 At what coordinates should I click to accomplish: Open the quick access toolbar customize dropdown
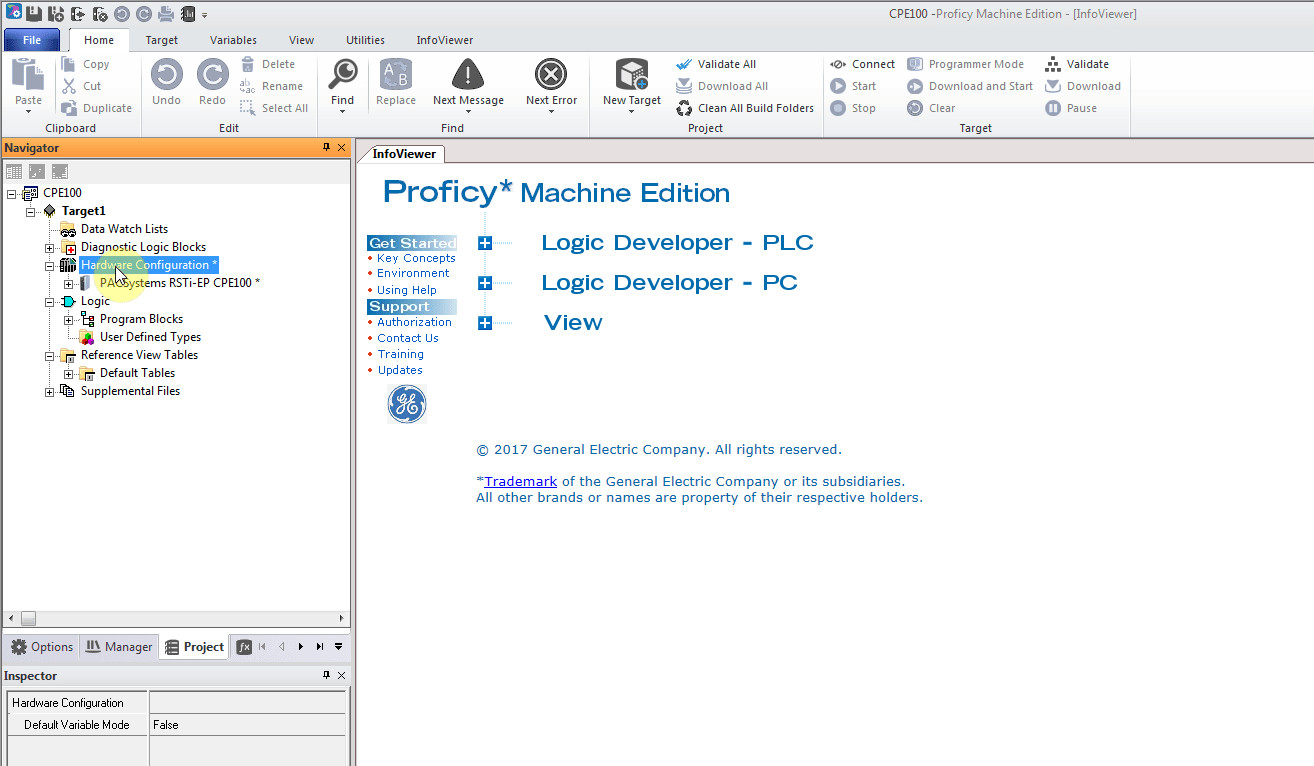(205, 15)
